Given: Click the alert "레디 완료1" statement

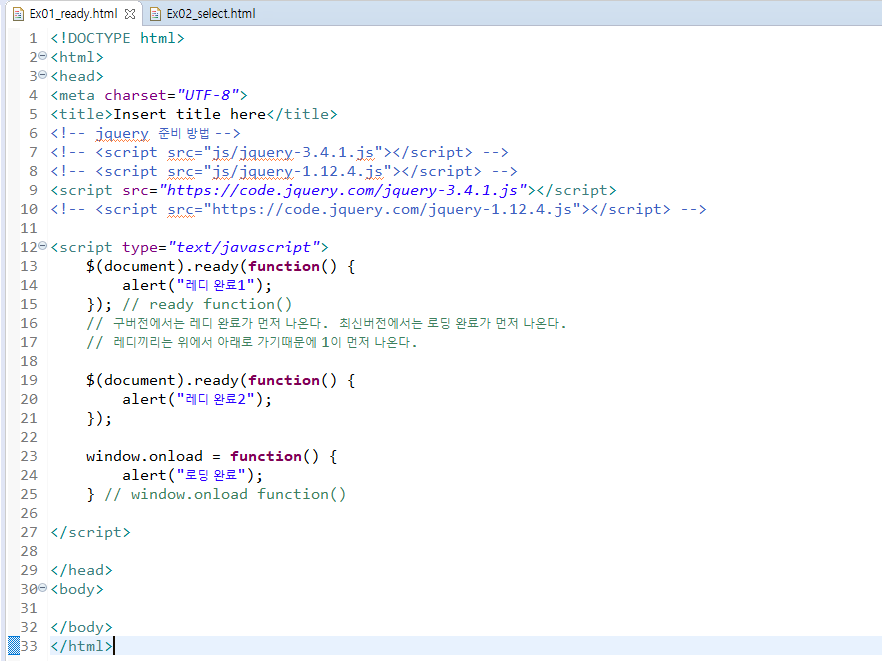Looking at the screenshot, I should [197, 285].
